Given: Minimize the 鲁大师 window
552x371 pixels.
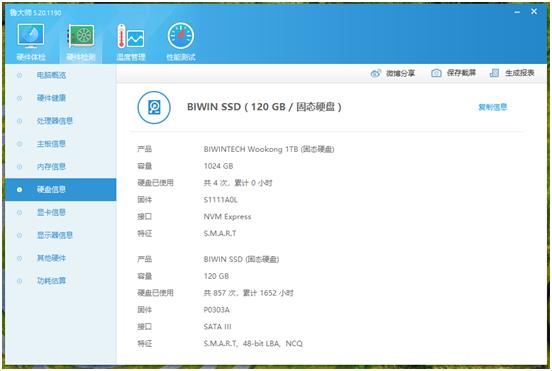Looking at the screenshot, I should click(517, 12).
